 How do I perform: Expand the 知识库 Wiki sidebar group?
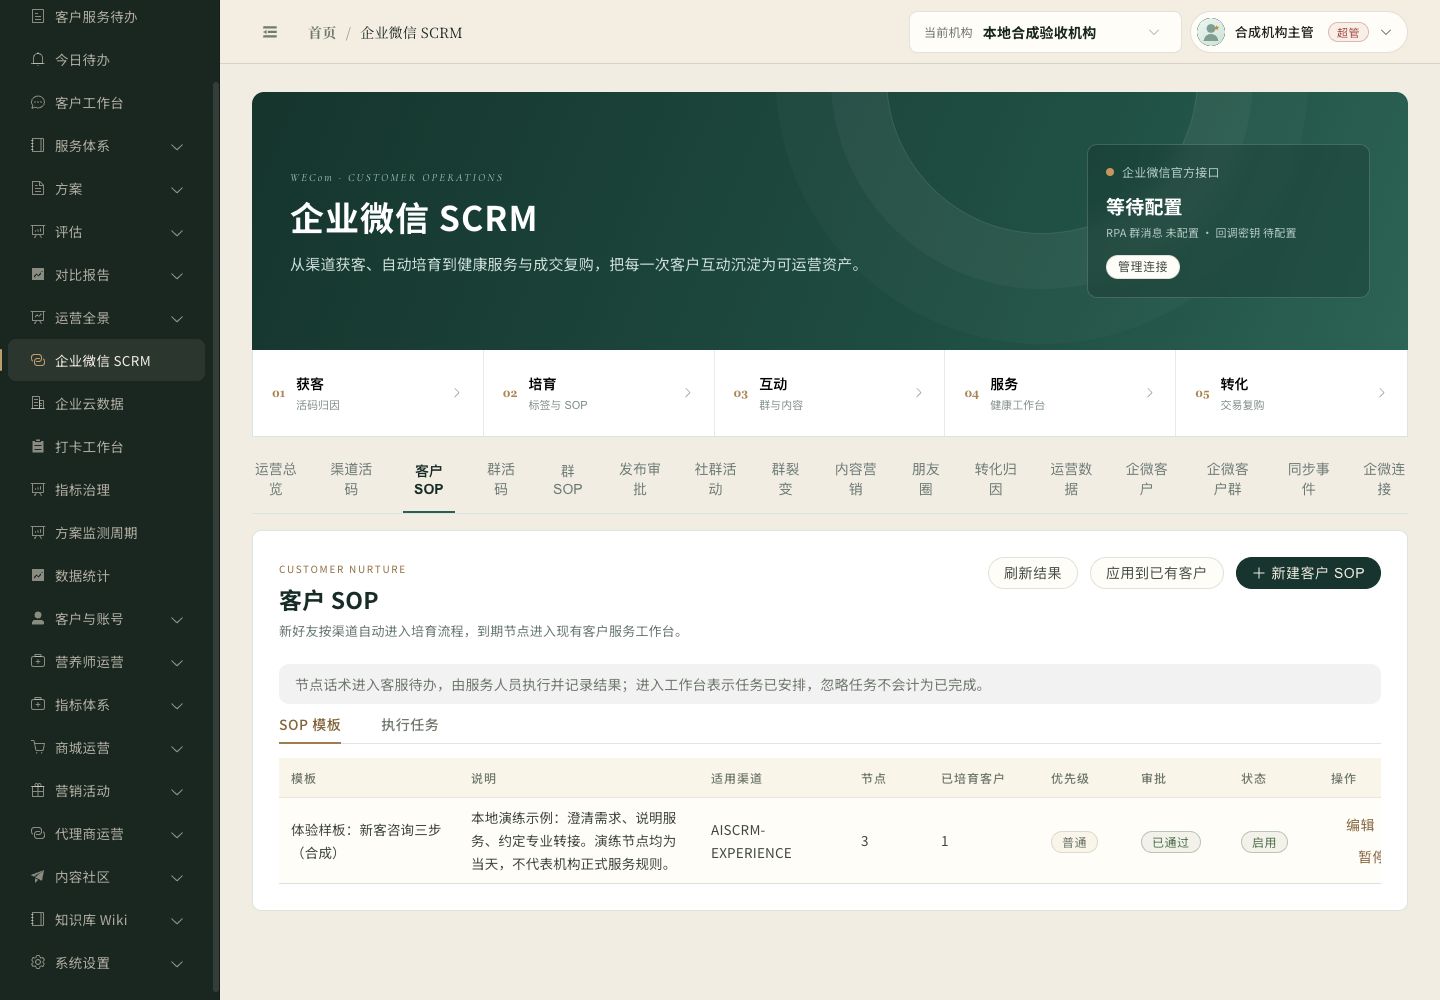point(108,920)
